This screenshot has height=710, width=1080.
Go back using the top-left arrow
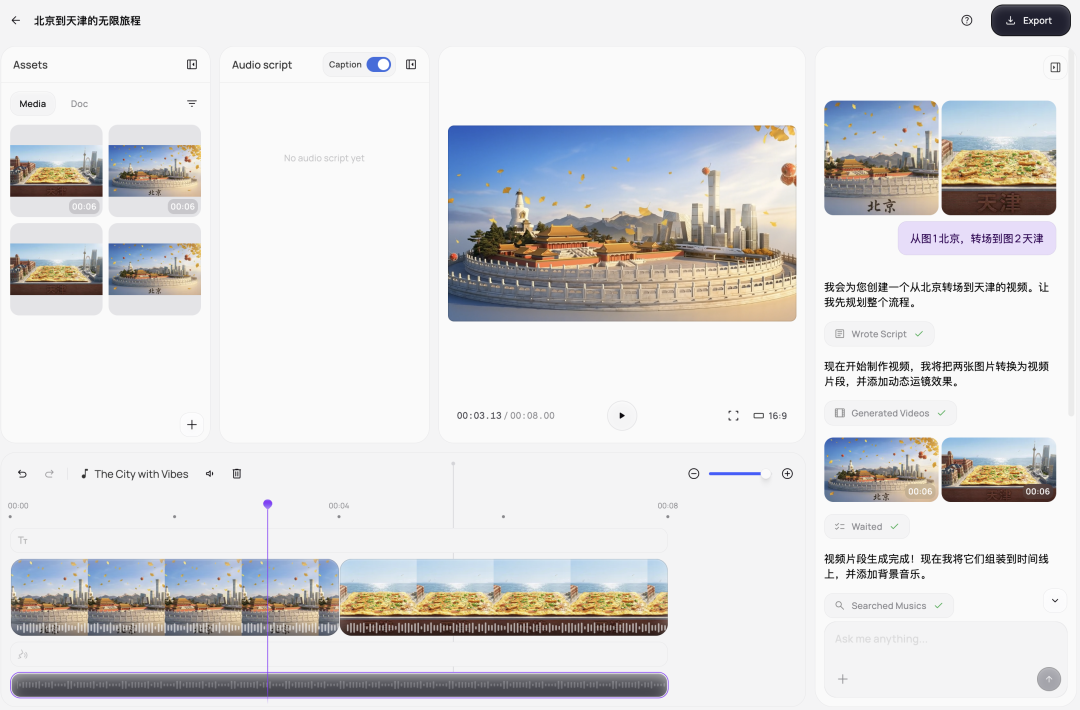click(x=16, y=21)
